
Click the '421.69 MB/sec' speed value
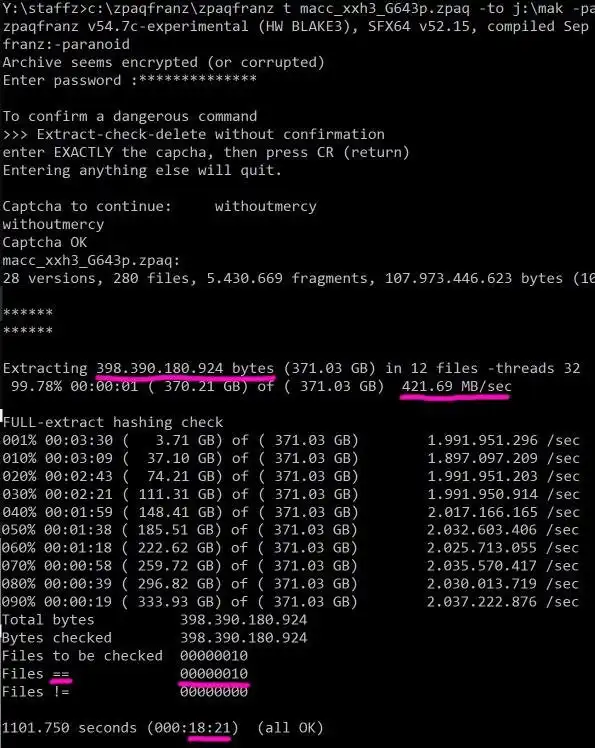[457, 386]
